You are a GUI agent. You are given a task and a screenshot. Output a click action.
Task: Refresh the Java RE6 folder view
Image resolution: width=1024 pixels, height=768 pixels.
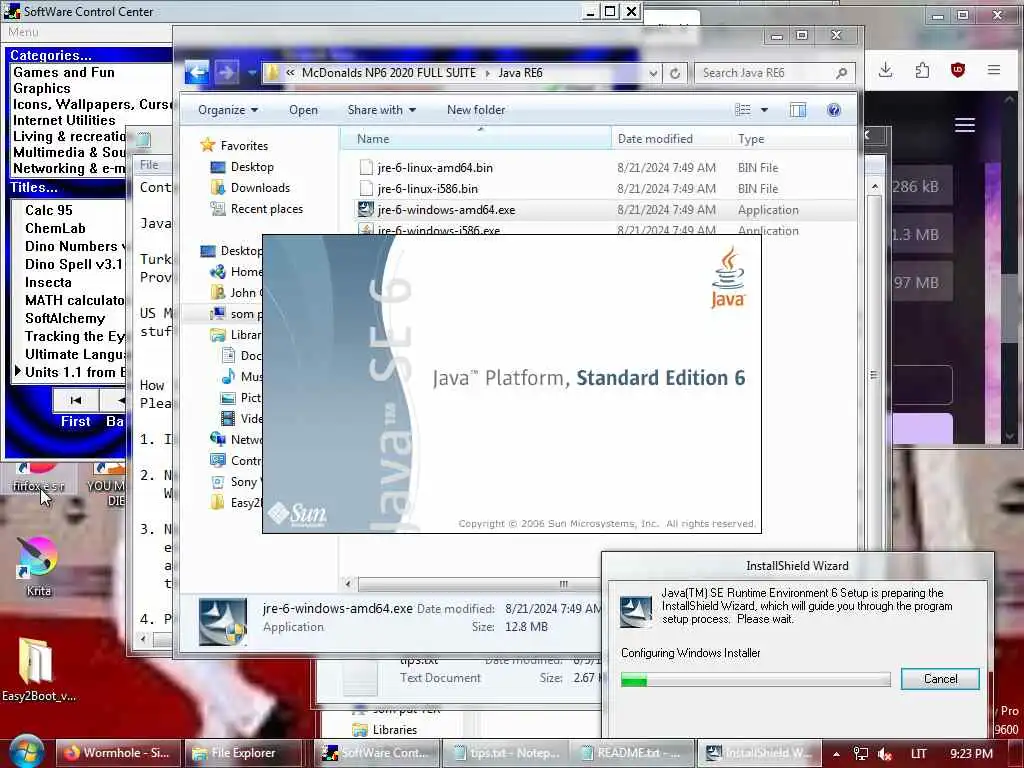(x=675, y=73)
